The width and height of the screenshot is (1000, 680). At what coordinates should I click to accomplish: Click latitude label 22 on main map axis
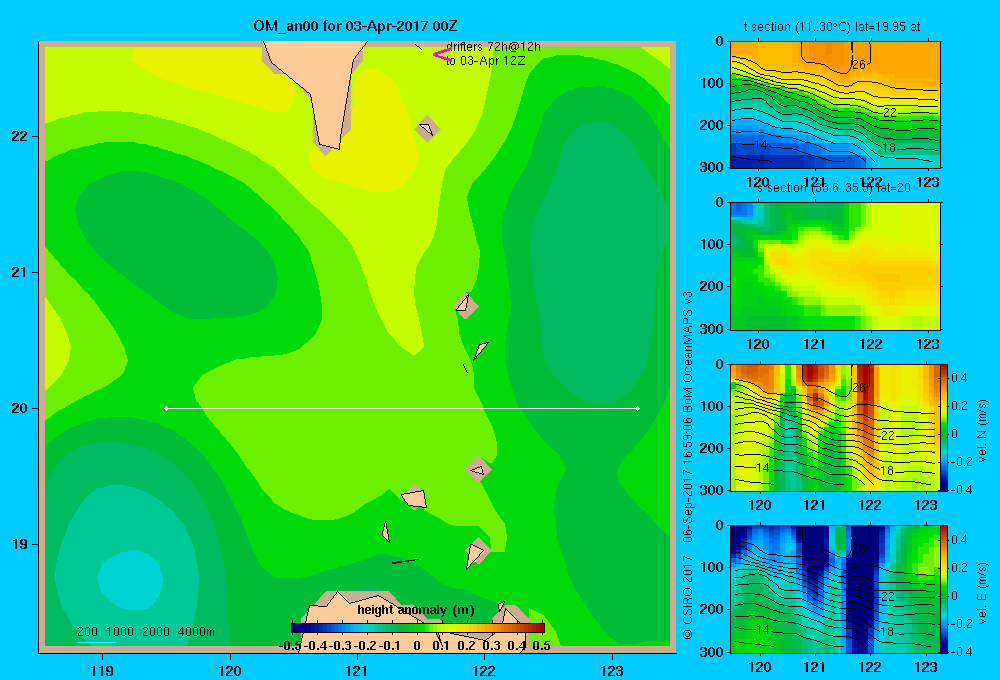19,136
